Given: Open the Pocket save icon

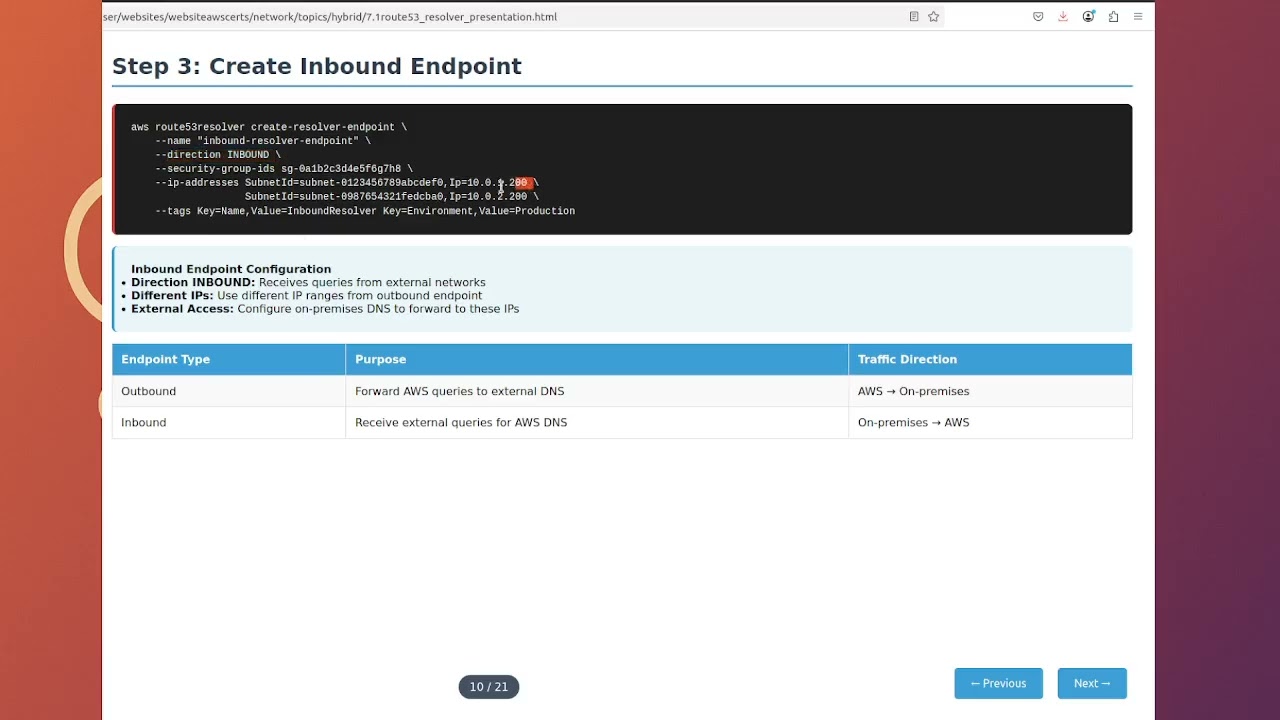Looking at the screenshot, I should (x=1038, y=17).
